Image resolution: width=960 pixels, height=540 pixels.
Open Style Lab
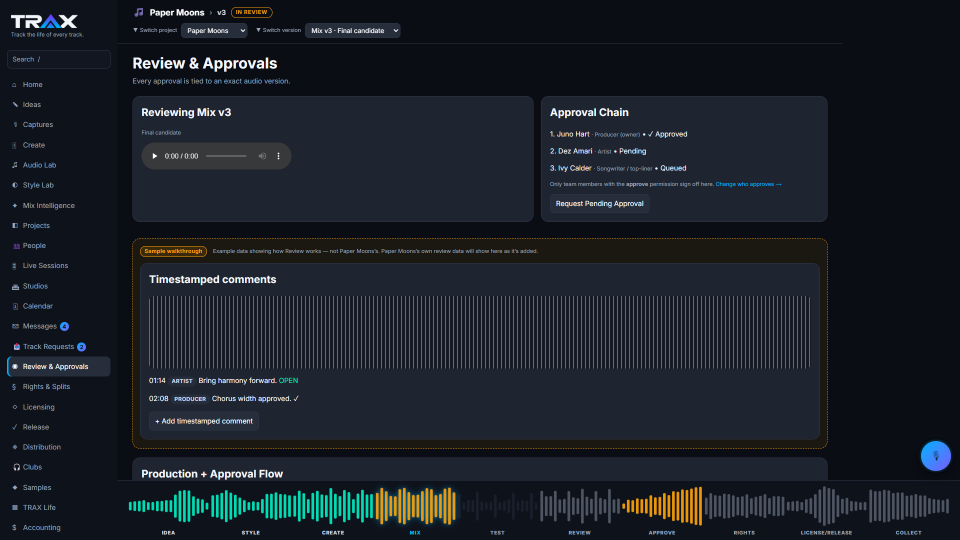tap(38, 185)
